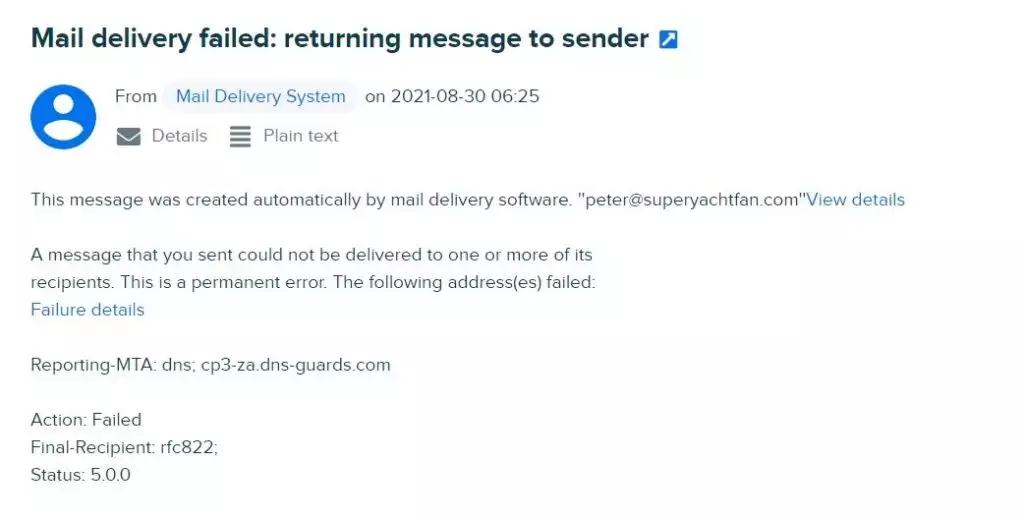The width and height of the screenshot is (1024, 520).
Task: Click the Mail delivery failed subject heading
Action: [340, 39]
